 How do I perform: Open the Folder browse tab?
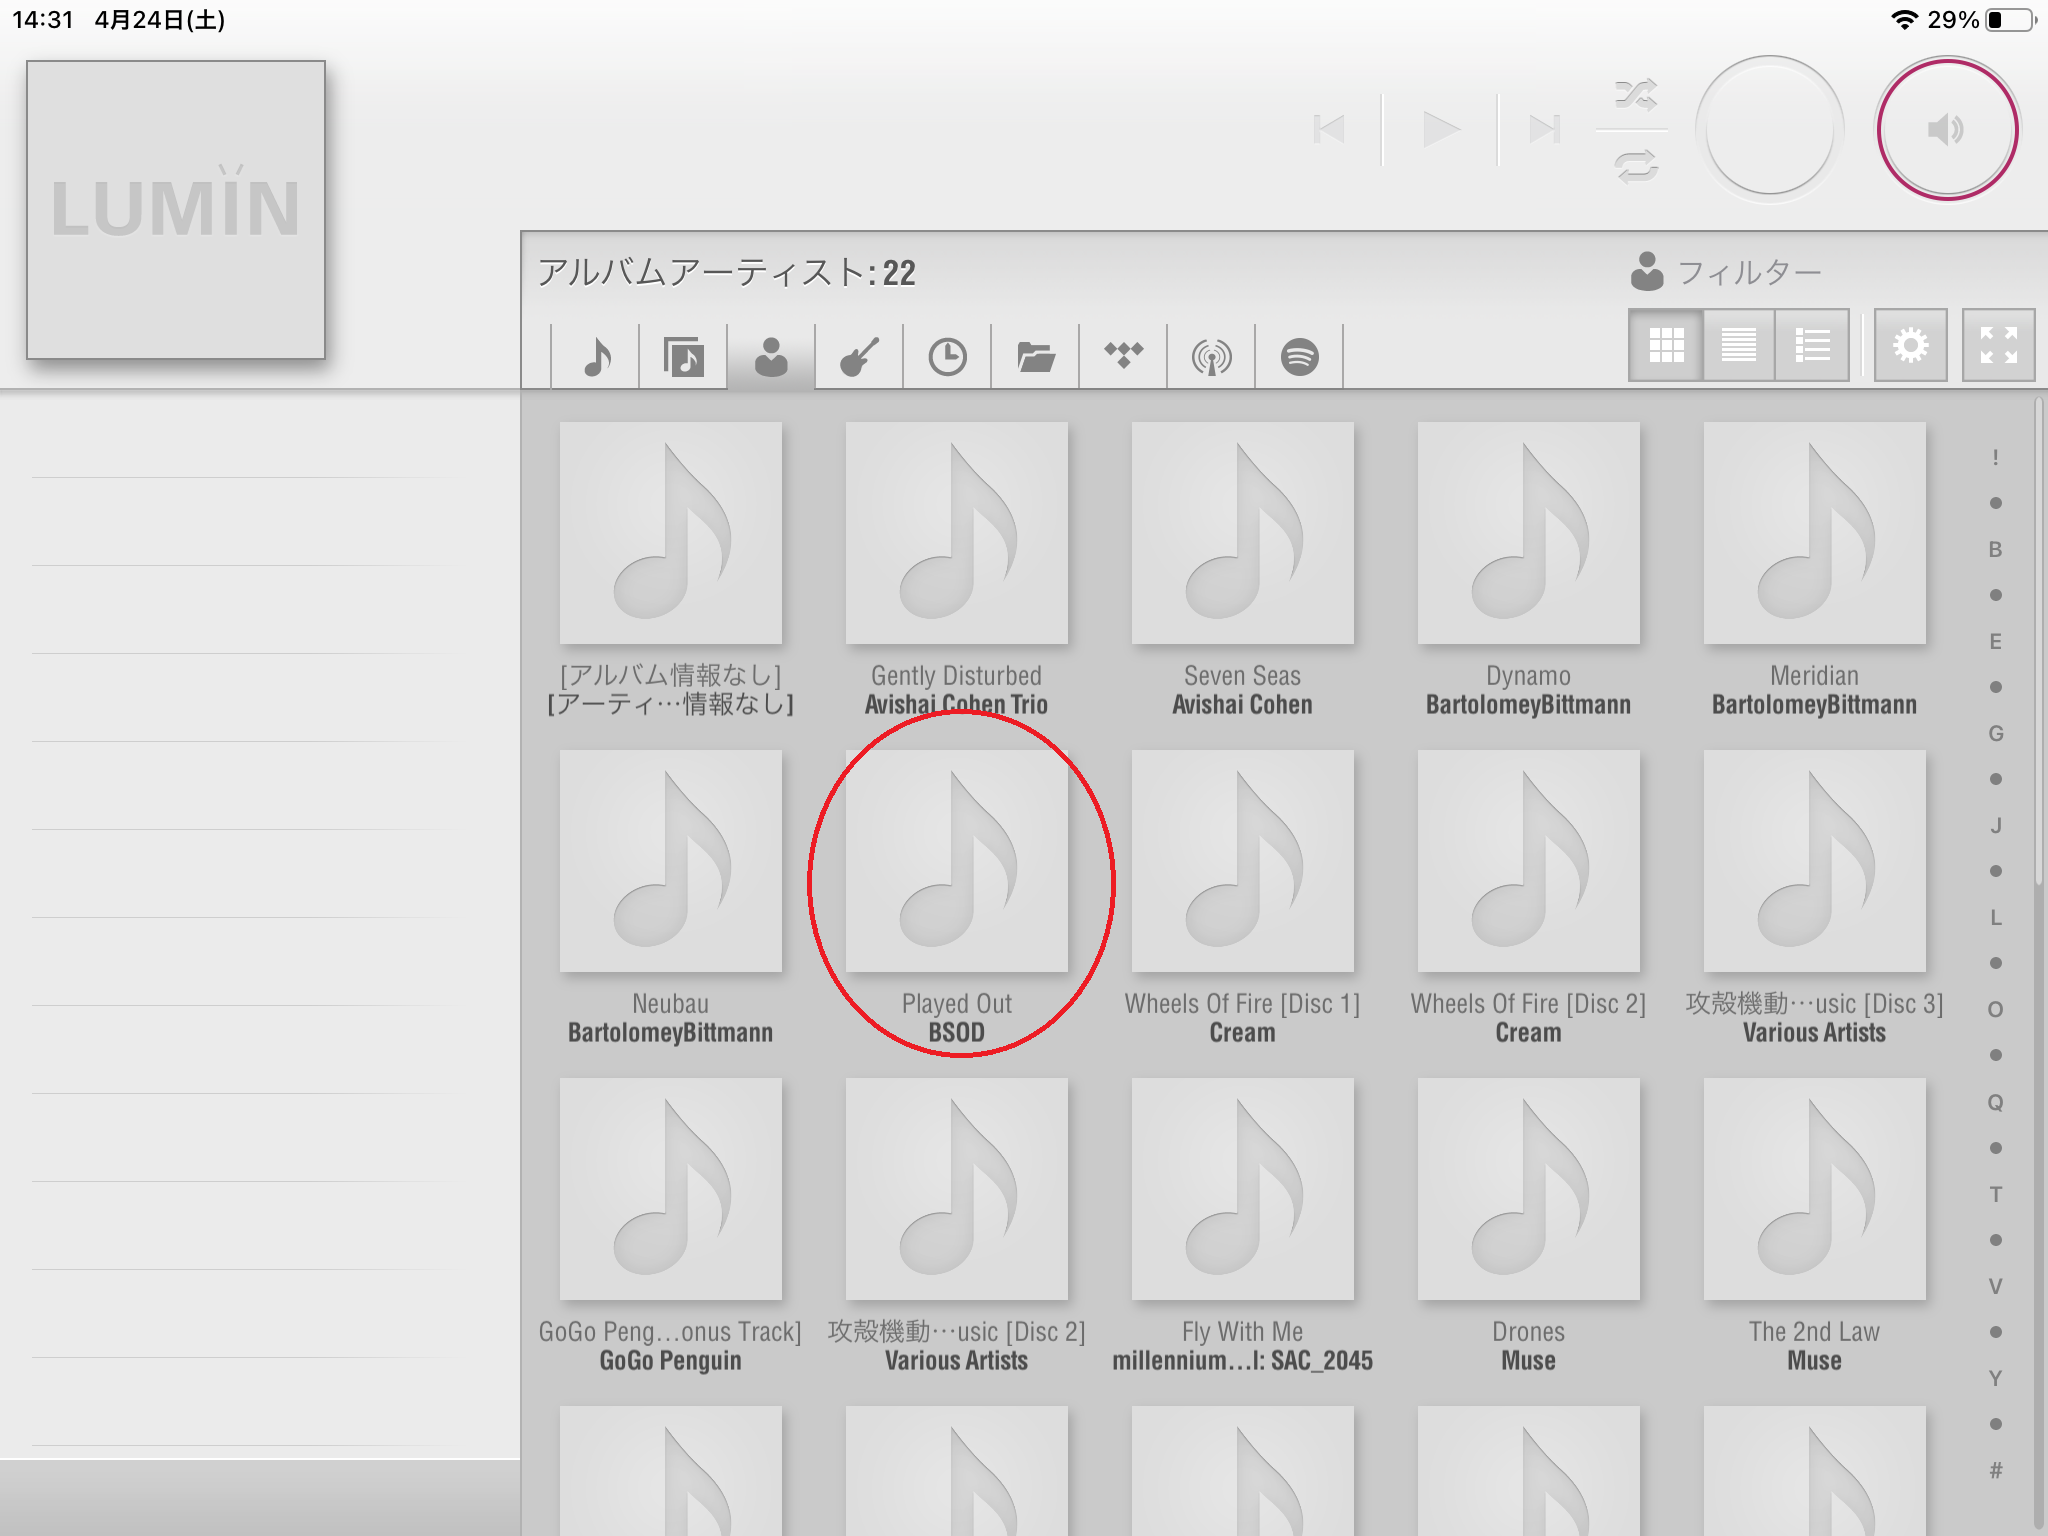click(1035, 357)
